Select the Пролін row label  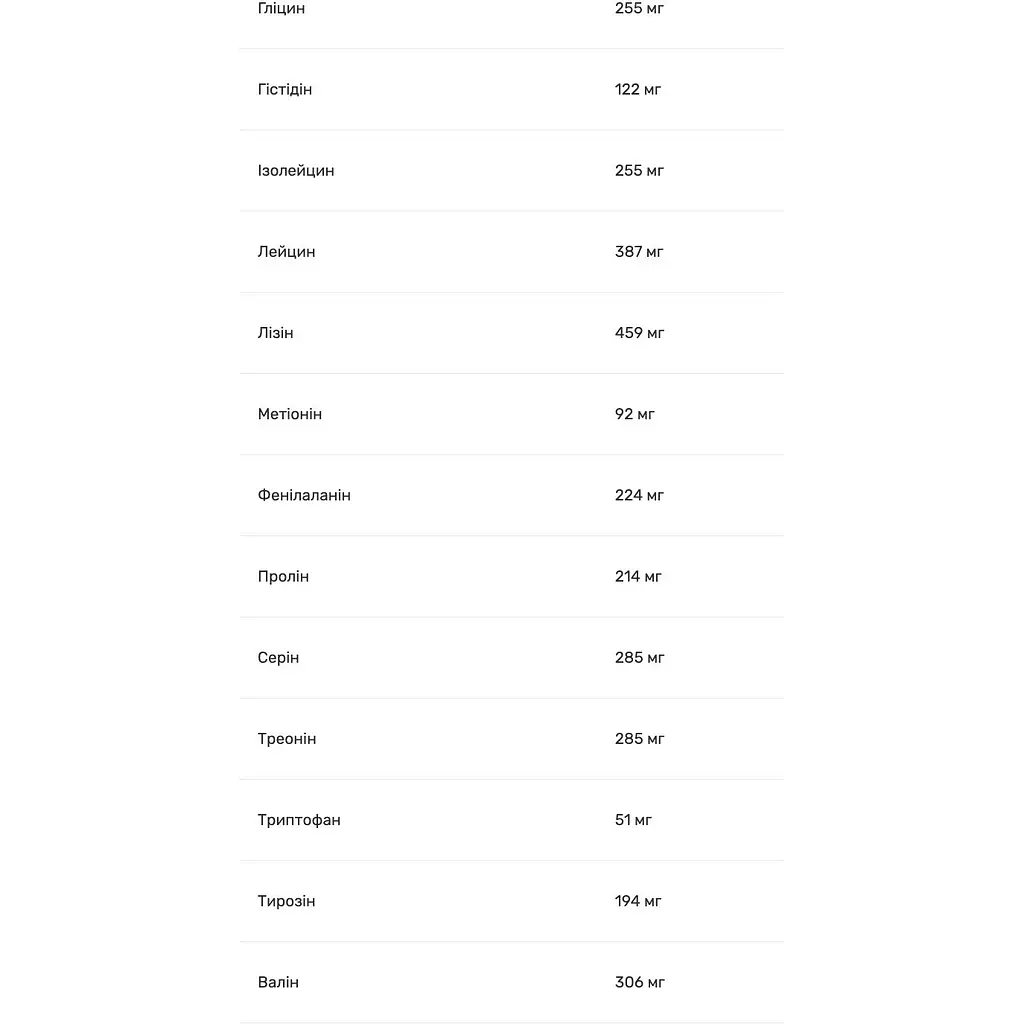(283, 577)
